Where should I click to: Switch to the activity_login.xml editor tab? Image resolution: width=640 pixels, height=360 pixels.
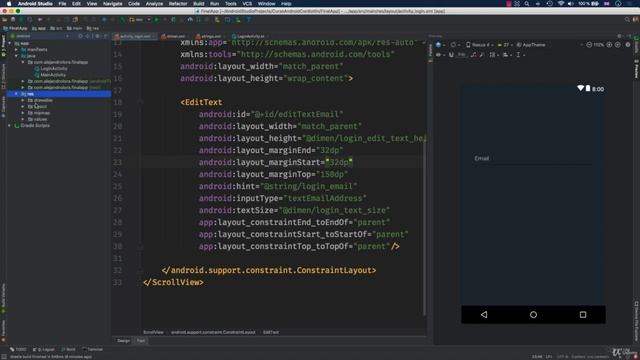pyautogui.click(x=135, y=36)
